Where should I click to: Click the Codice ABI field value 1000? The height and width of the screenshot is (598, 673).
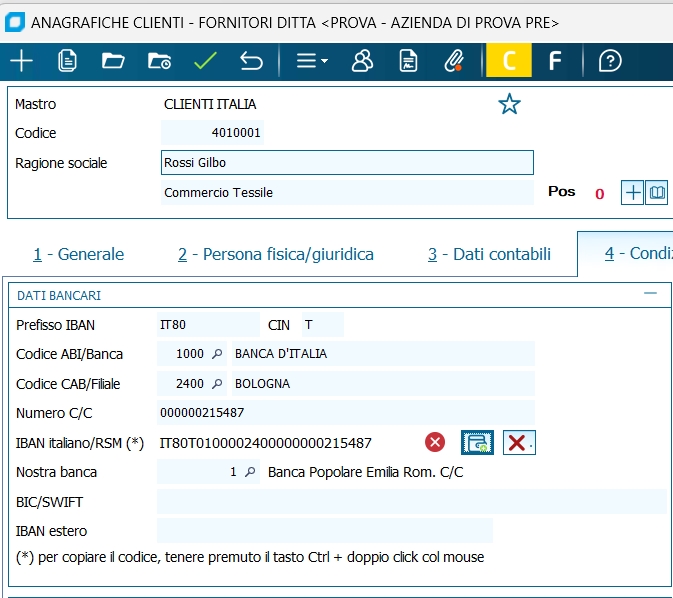[x=190, y=353]
